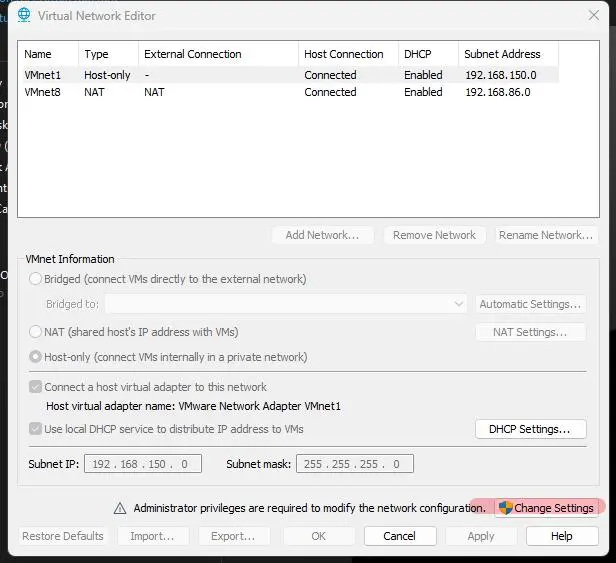Click the Help button
The image size is (616, 563).
tap(562, 536)
